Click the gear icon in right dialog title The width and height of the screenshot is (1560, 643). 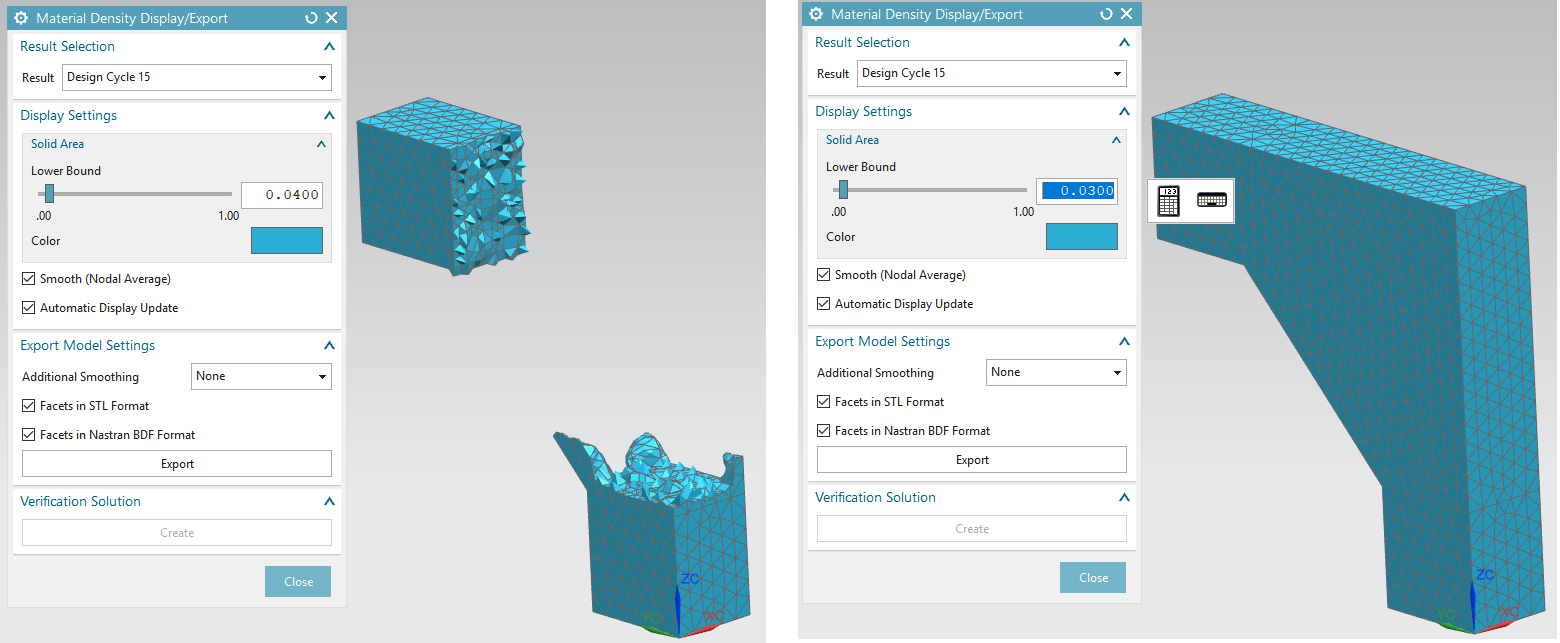(816, 14)
